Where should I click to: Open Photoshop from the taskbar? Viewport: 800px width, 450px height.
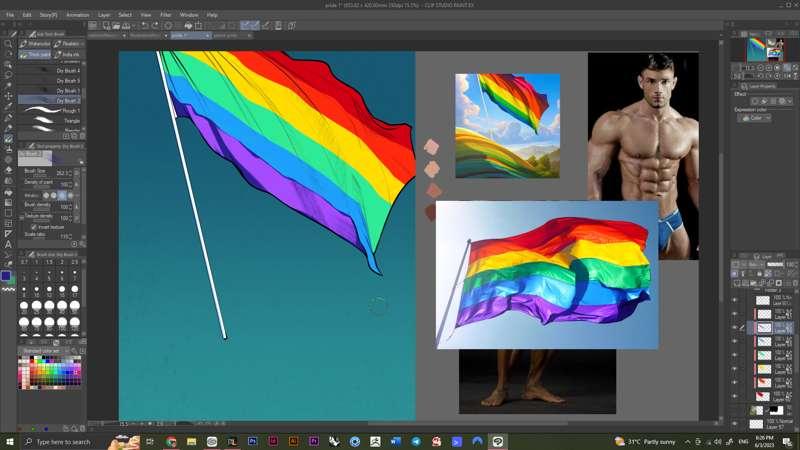(253, 441)
